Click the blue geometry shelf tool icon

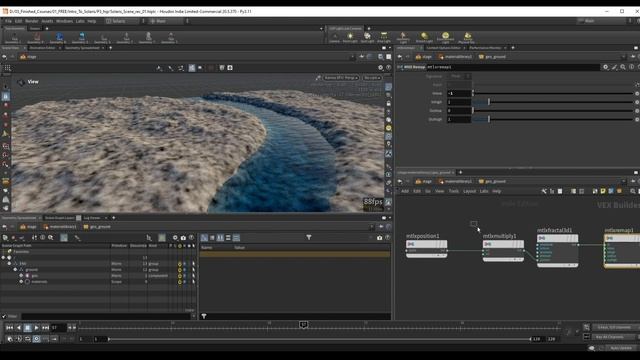[59, 38]
